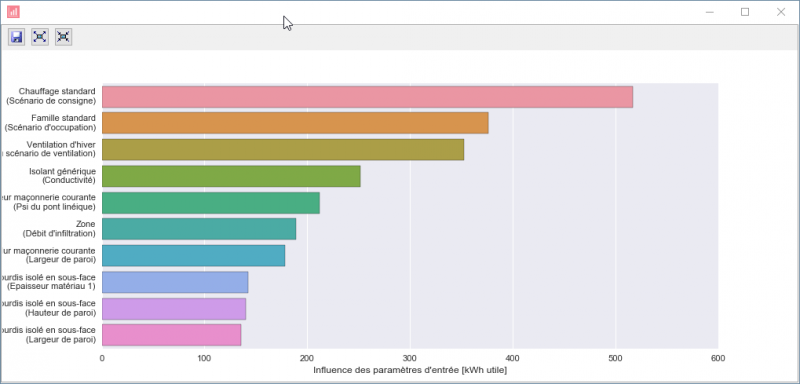Click the x-axis tick label 600

[718, 359]
